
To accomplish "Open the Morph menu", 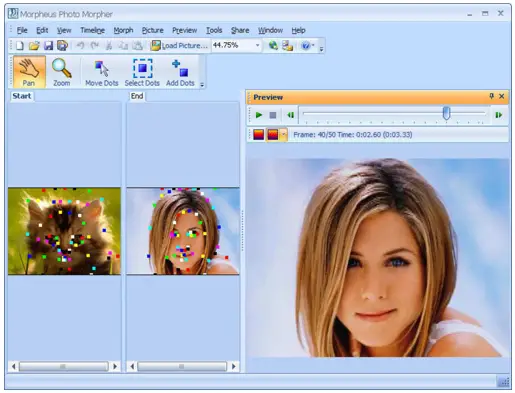I will click(123, 30).
